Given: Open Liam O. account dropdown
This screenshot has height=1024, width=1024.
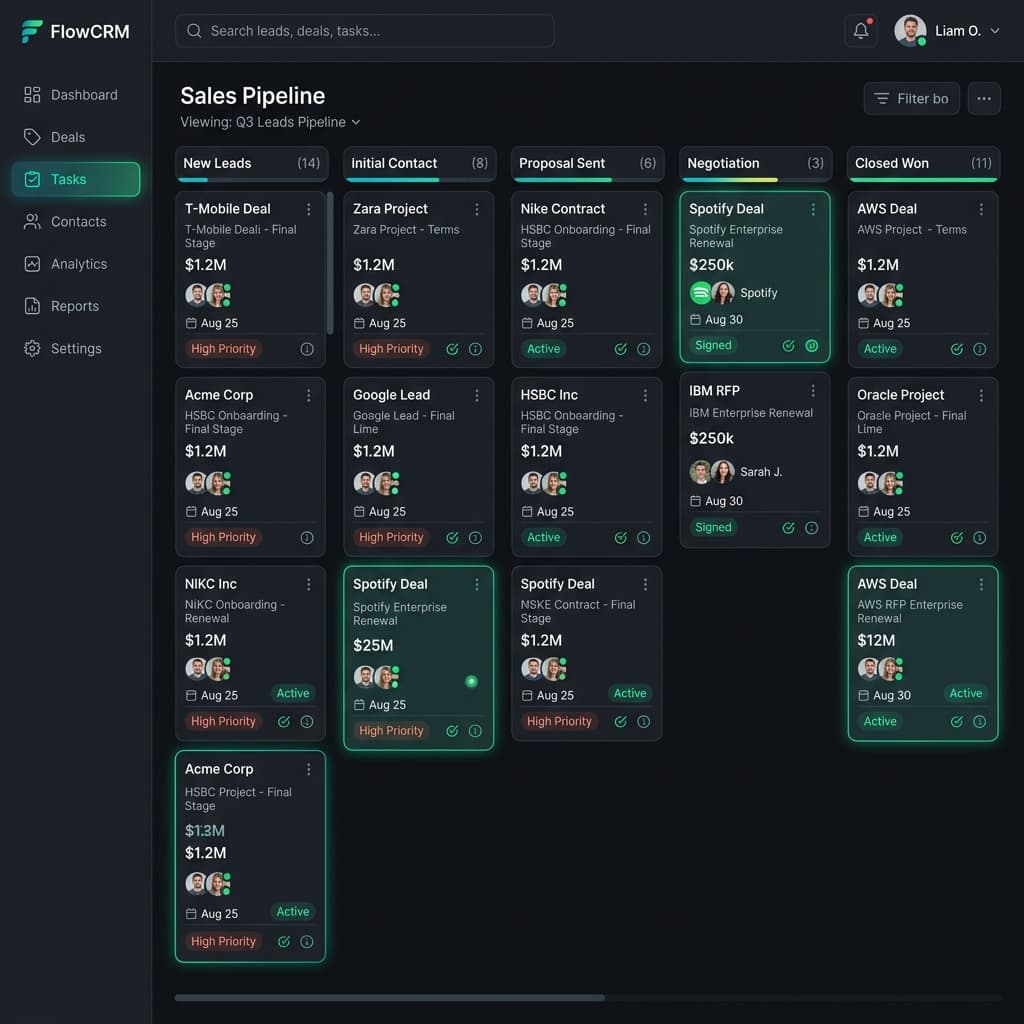Looking at the screenshot, I should pyautogui.click(x=995, y=31).
